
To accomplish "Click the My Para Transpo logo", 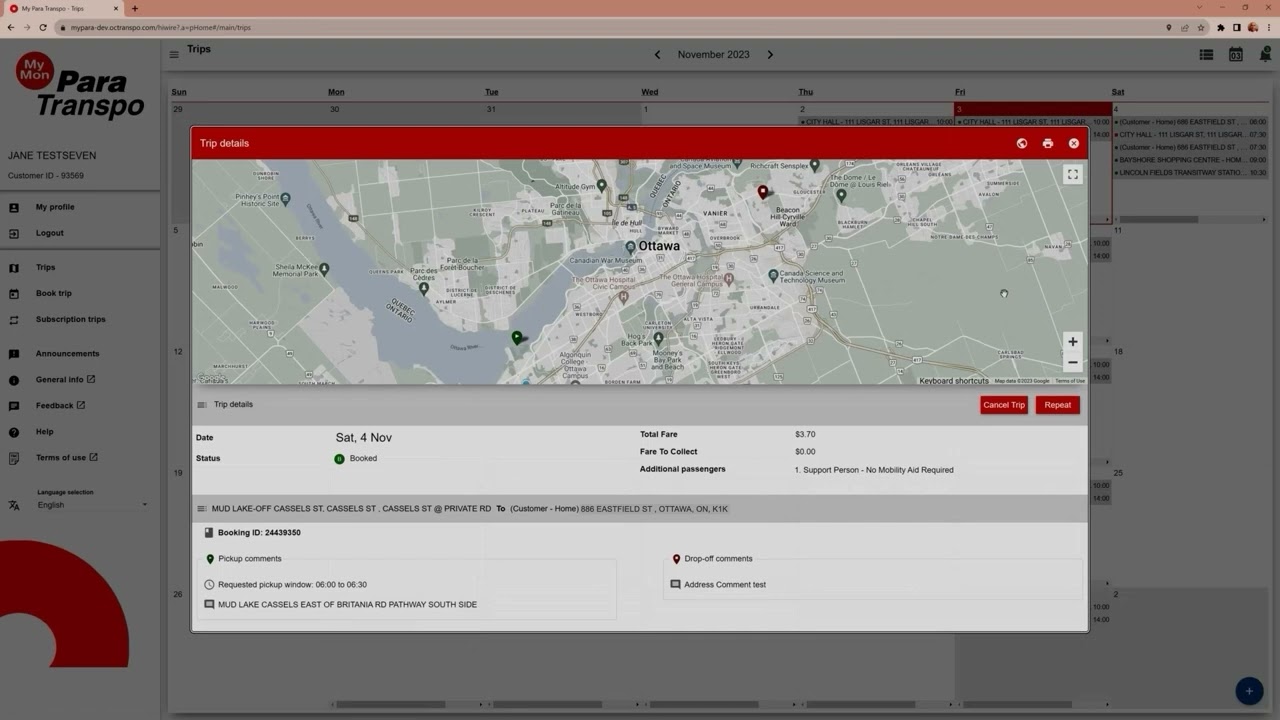I will pyautogui.click(x=80, y=86).
